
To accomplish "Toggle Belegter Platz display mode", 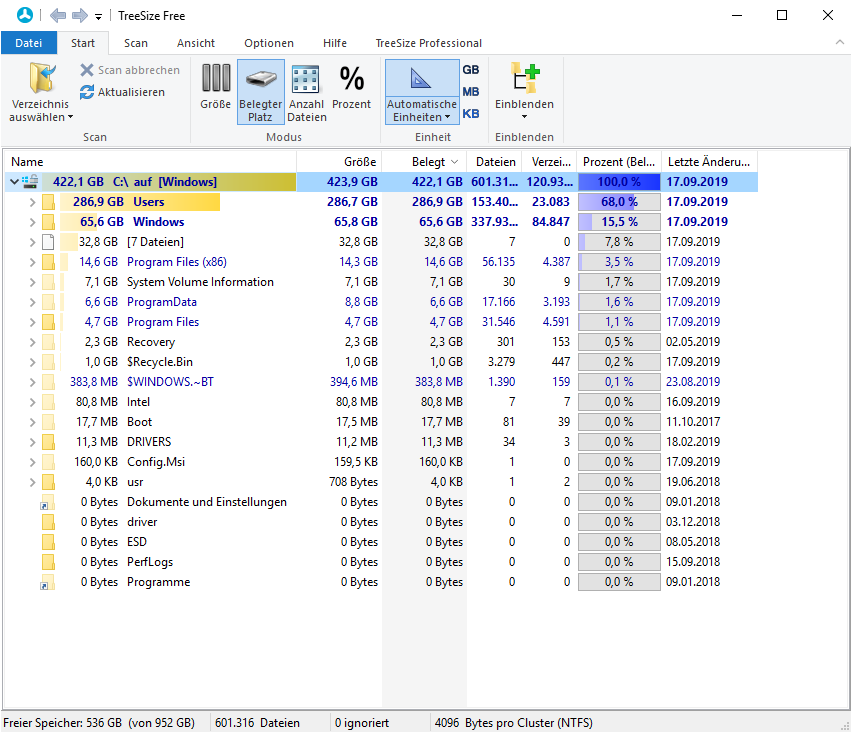I will click(x=260, y=91).
